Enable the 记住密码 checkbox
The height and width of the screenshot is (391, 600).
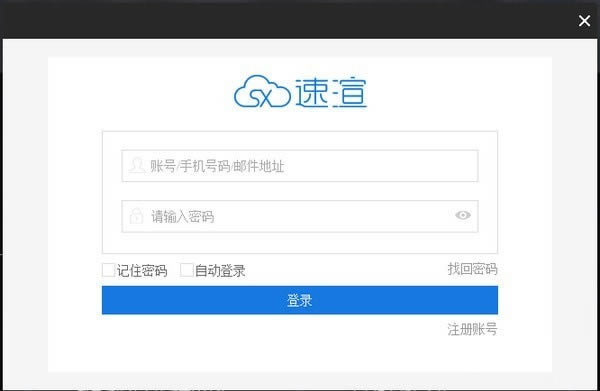point(108,270)
